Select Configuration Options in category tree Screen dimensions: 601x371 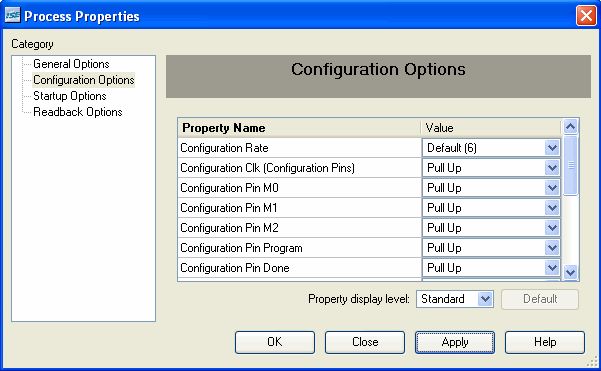point(84,80)
